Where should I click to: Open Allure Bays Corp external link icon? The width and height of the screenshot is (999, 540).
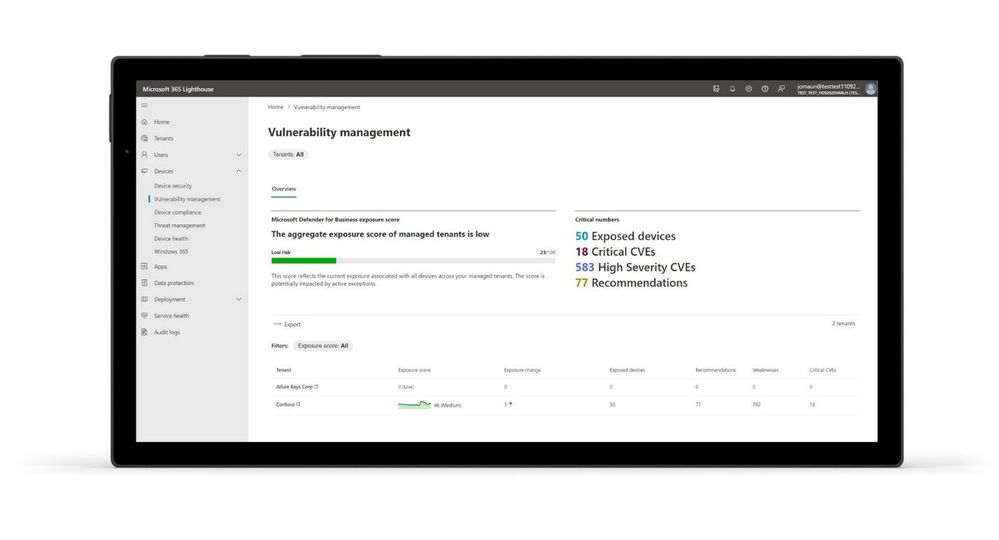[317, 387]
